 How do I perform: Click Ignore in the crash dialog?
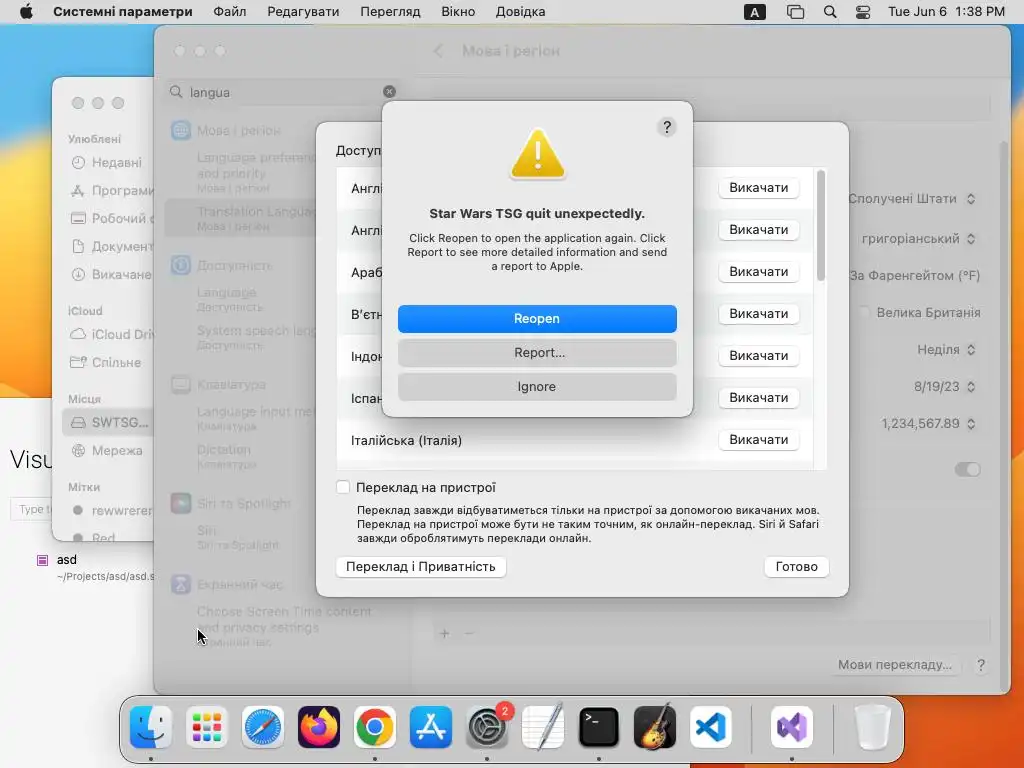[537, 387]
